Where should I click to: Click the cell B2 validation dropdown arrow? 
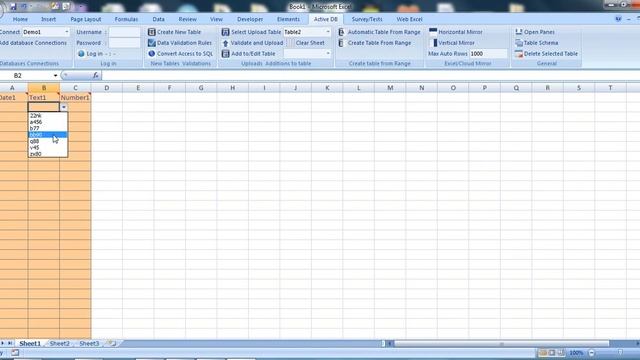[x=64, y=107]
